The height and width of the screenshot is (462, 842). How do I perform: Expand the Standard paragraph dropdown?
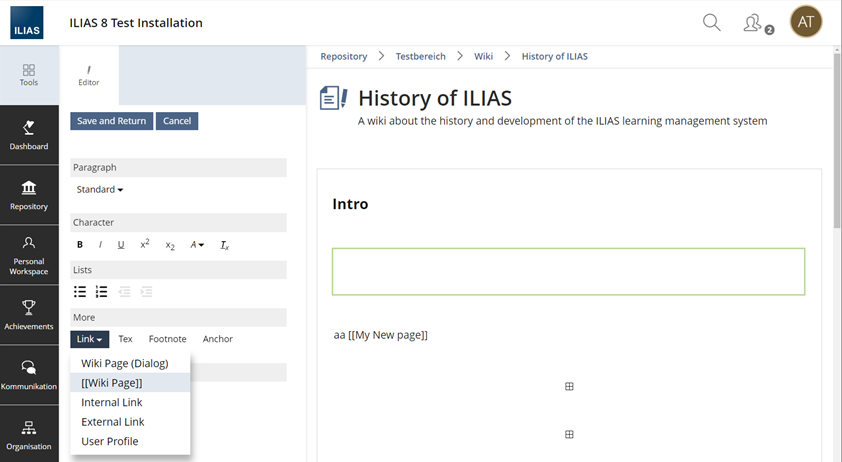click(99, 190)
